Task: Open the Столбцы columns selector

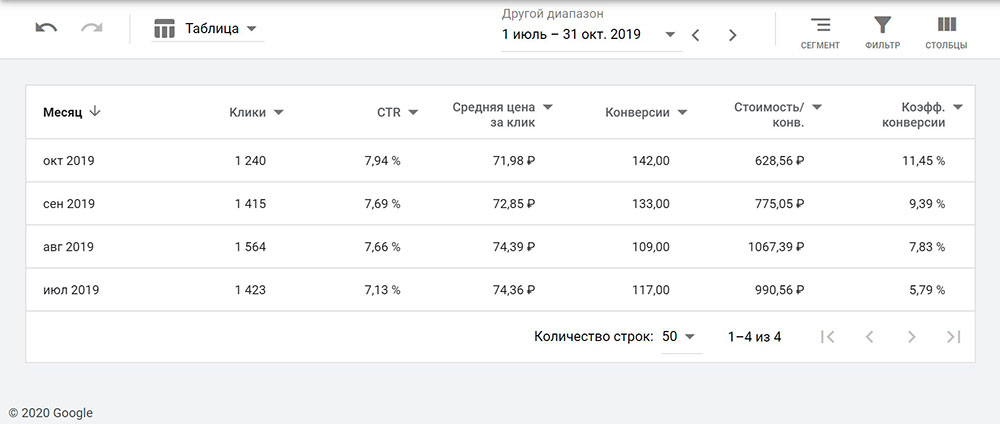Action: tap(946, 32)
